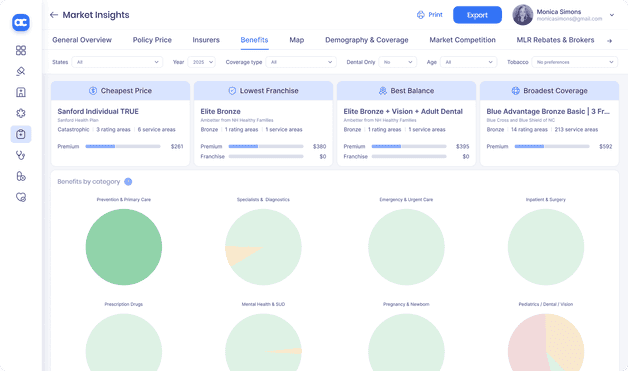Click Monica Simons profile avatar
Image resolution: width=628 pixels, height=371 pixels.
(523, 15)
